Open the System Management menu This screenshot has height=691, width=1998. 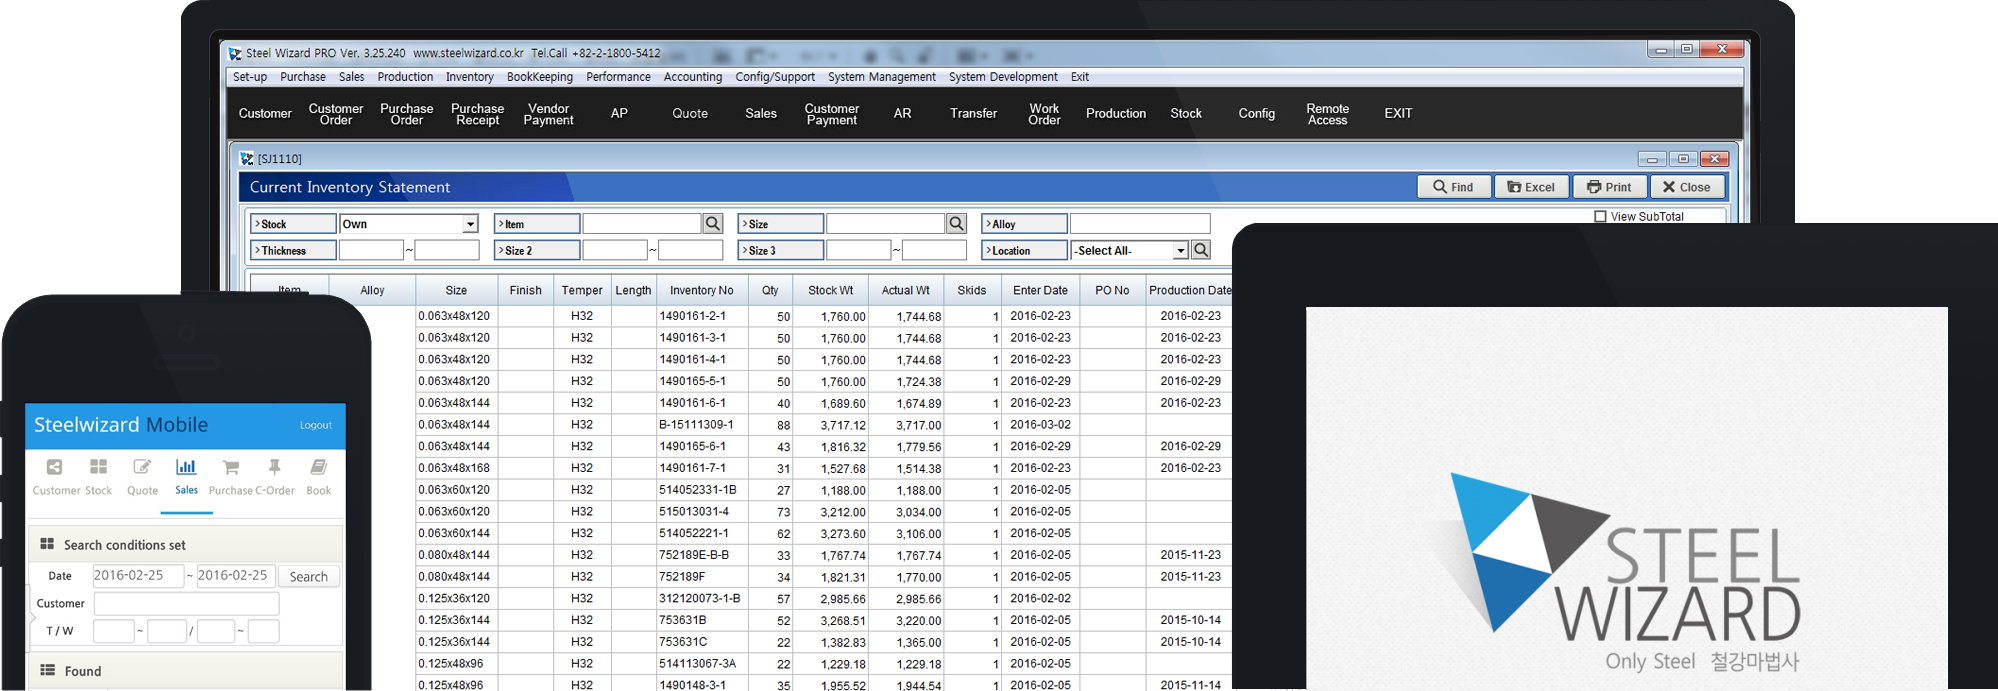point(882,77)
